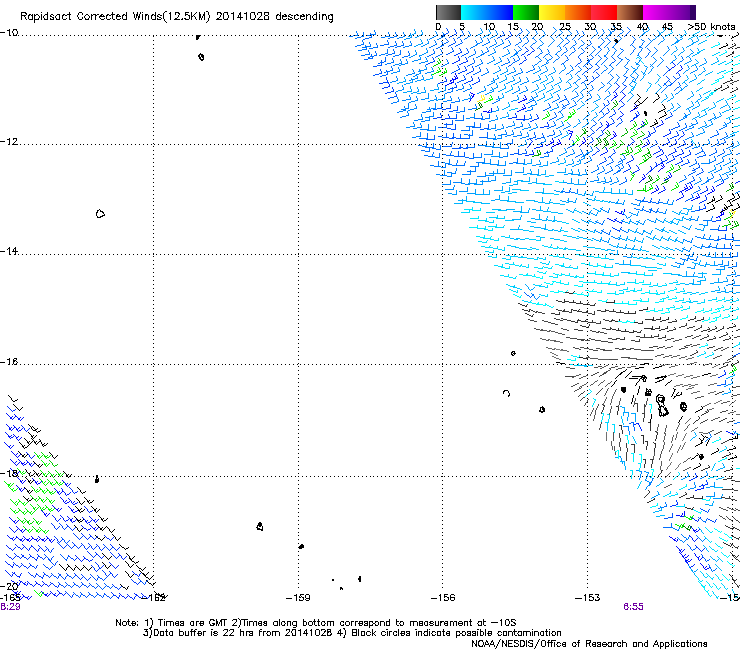Click the "45" legend tick label
The height and width of the screenshot is (650, 740).
click(x=667, y=26)
